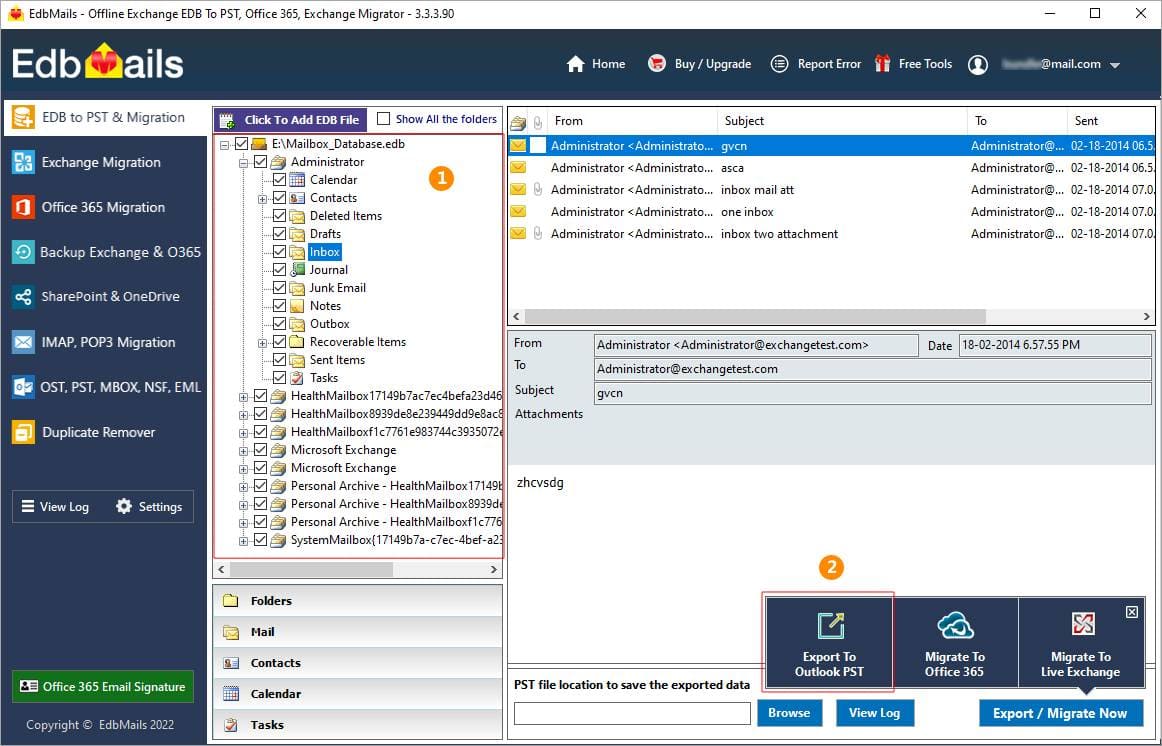Open Free Tools gift icon
The width and height of the screenshot is (1162, 746).
pyautogui.click(x=882, y=64)
